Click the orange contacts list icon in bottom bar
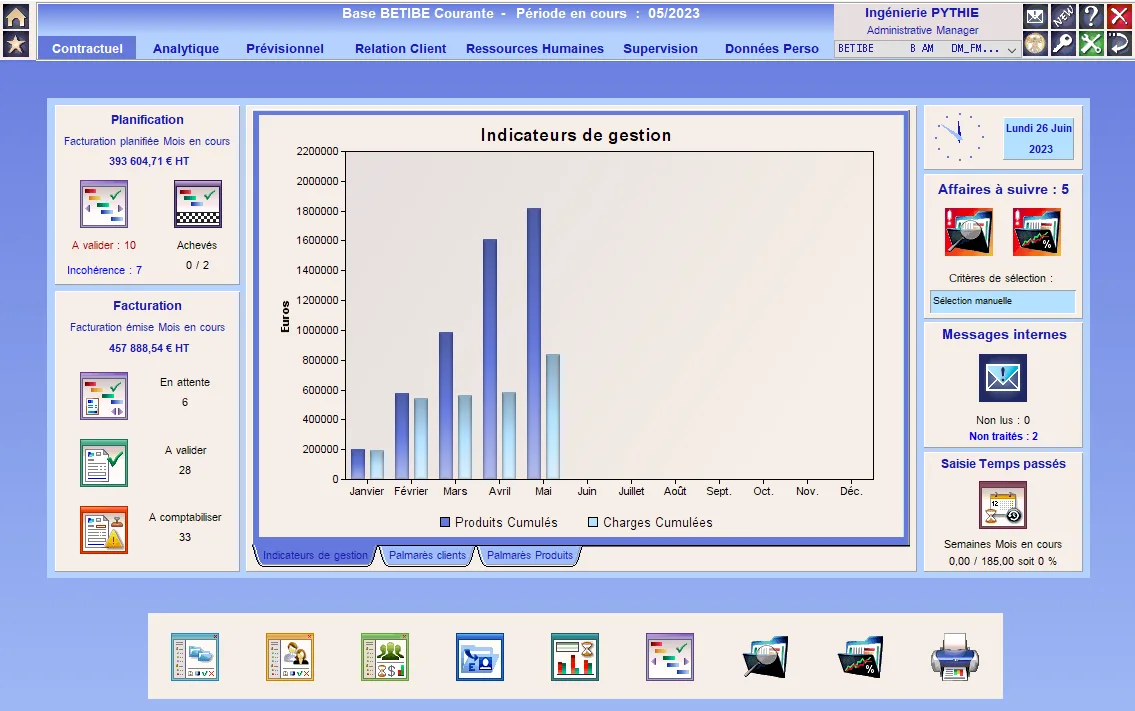1135x711 pixels. tap(290, 657)
